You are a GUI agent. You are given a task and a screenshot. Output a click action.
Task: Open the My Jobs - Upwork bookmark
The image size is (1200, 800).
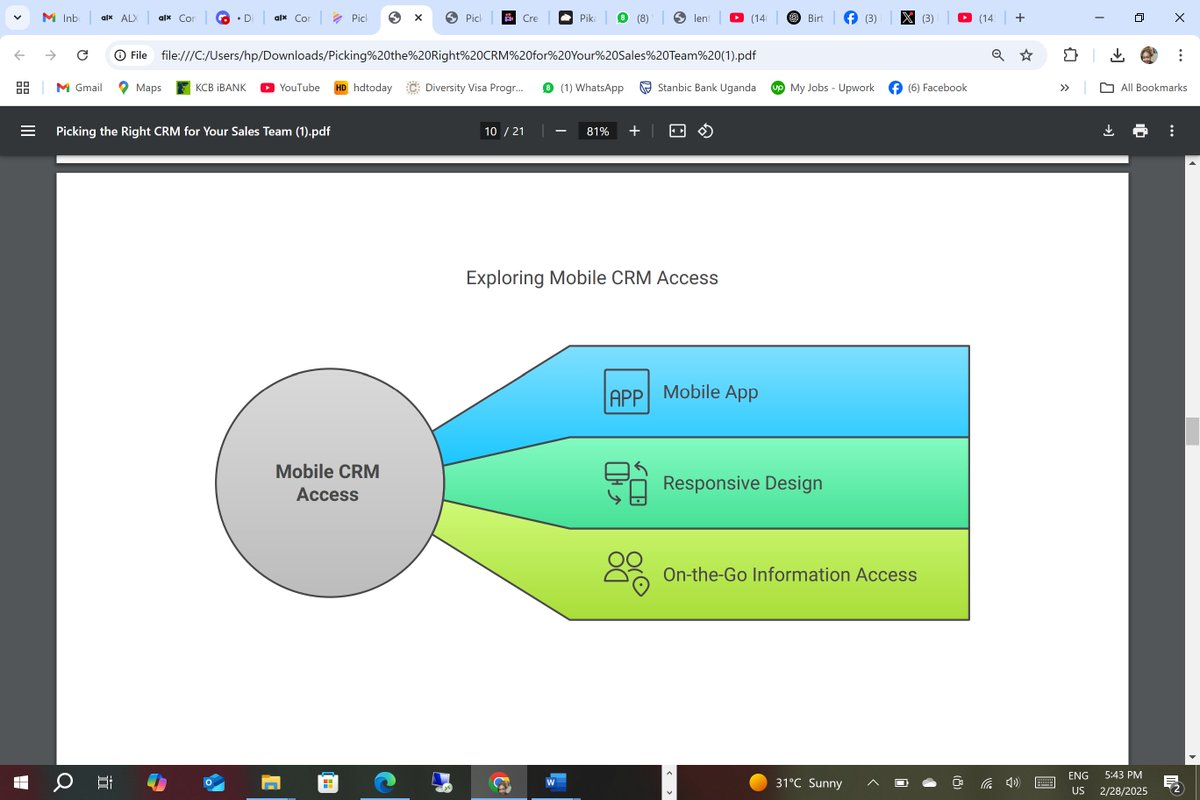[x=822, y=87]
